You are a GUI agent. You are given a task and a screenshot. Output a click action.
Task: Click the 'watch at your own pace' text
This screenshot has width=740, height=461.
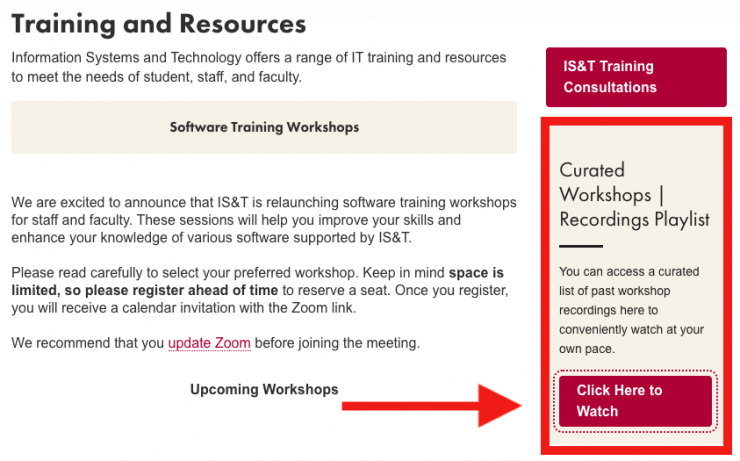coord(632,339)
